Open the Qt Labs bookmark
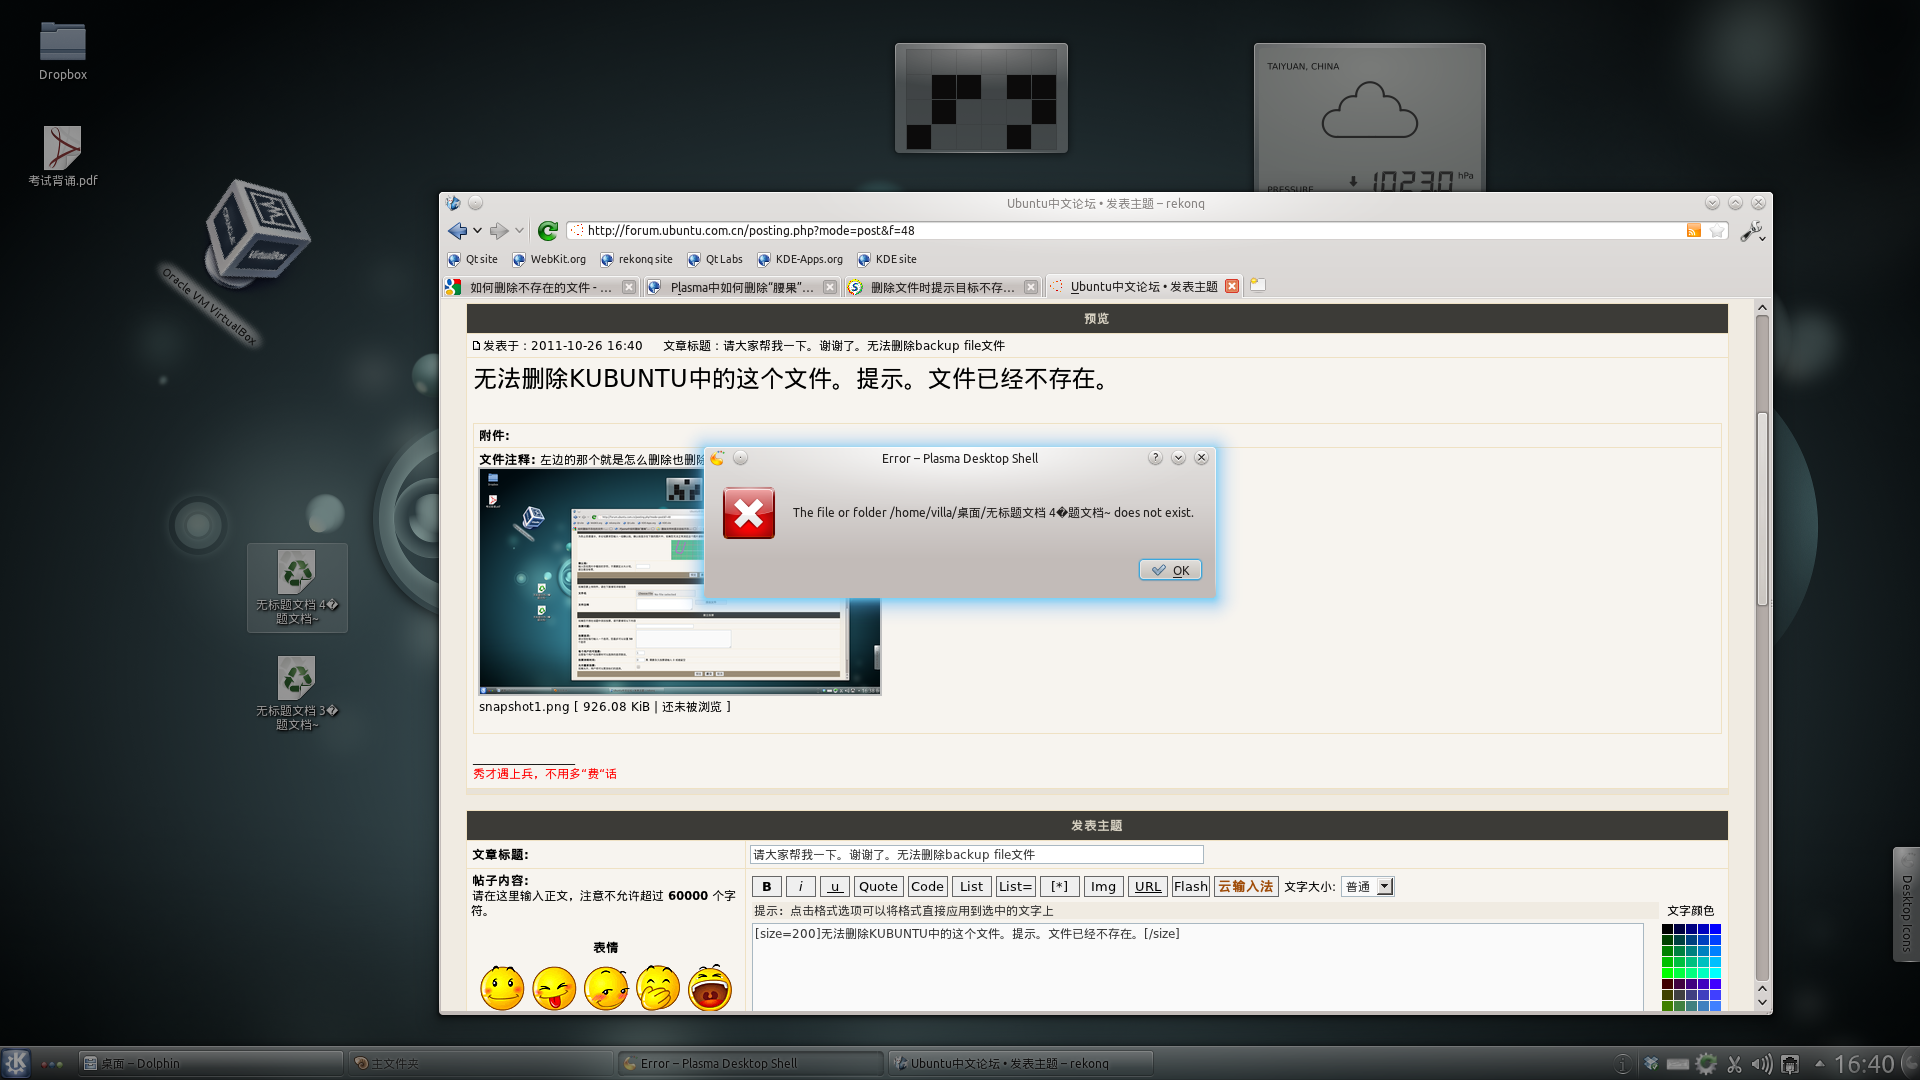The image size is (1920, 1080). (715, 259)
